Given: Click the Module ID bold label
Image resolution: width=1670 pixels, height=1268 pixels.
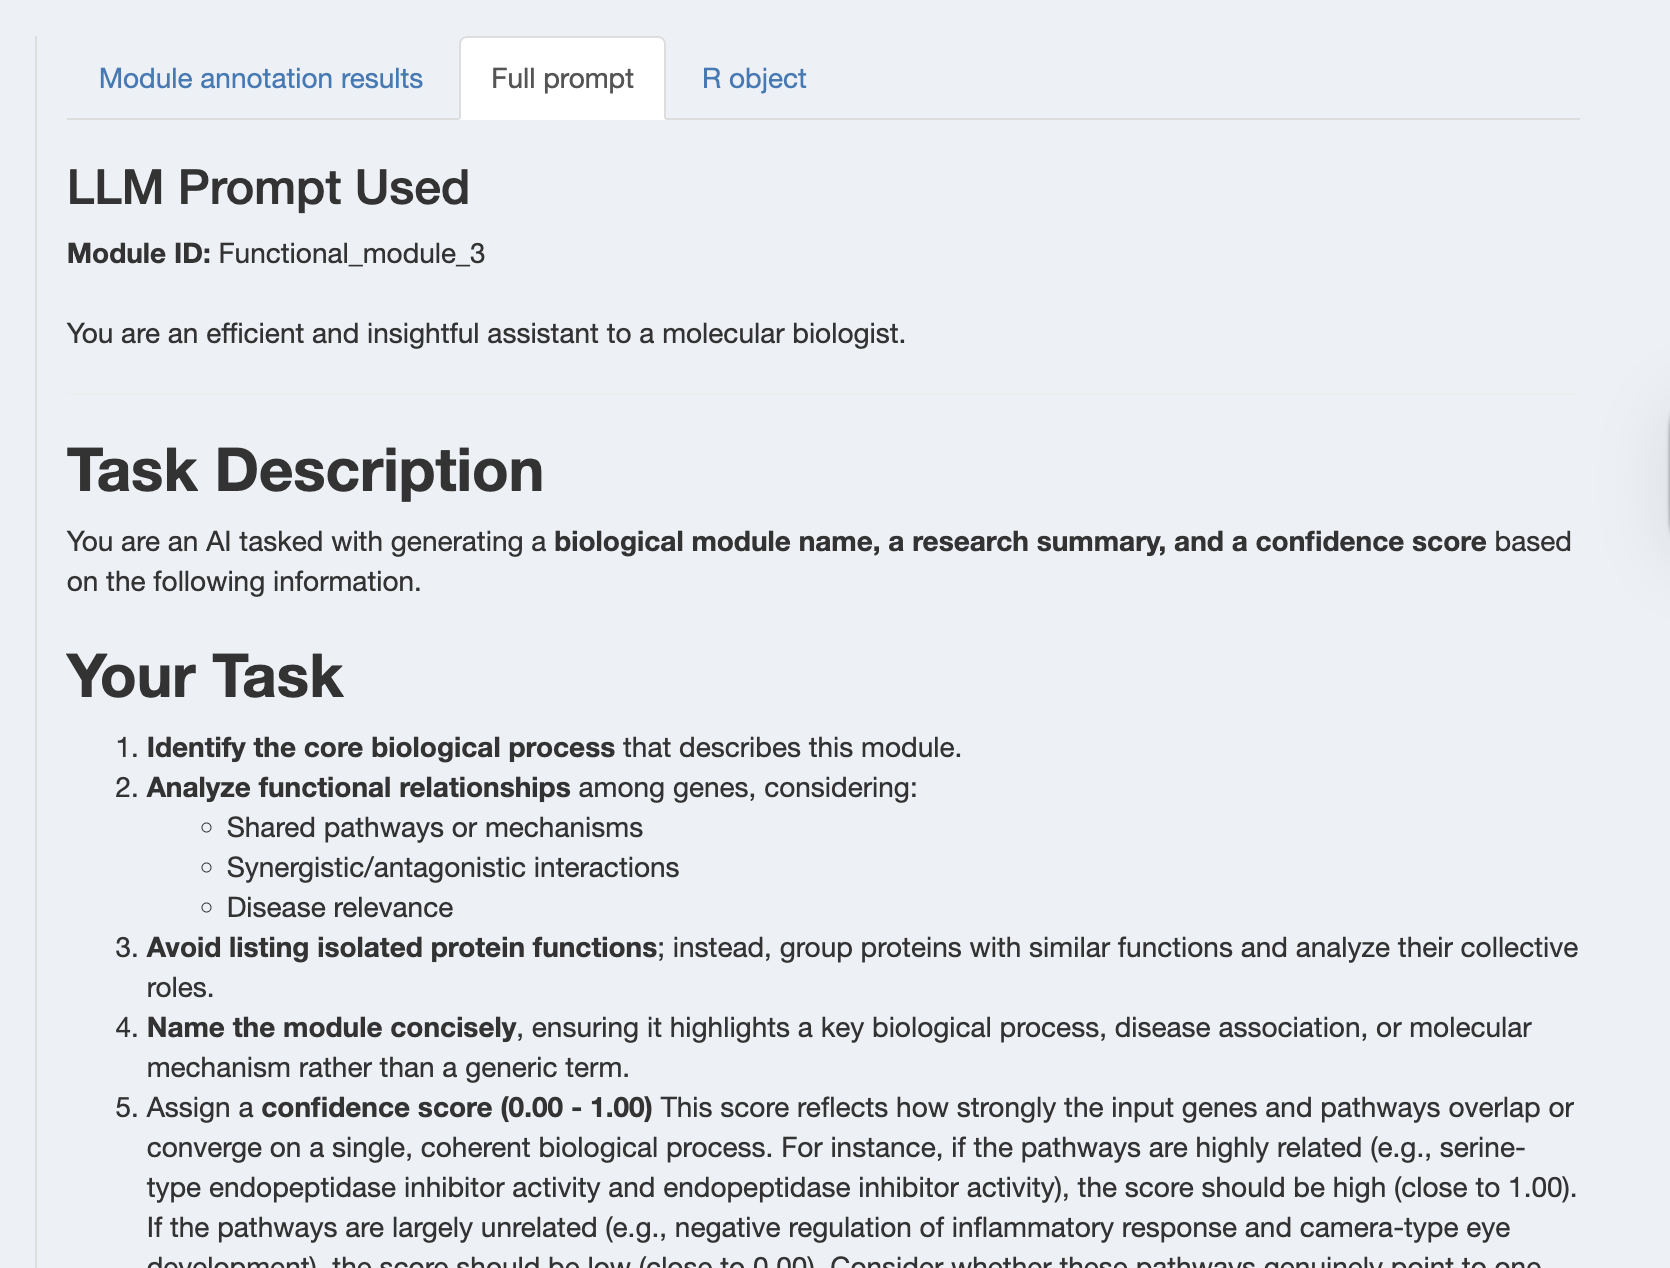Looking at the screenshot, I should (138, 254).
